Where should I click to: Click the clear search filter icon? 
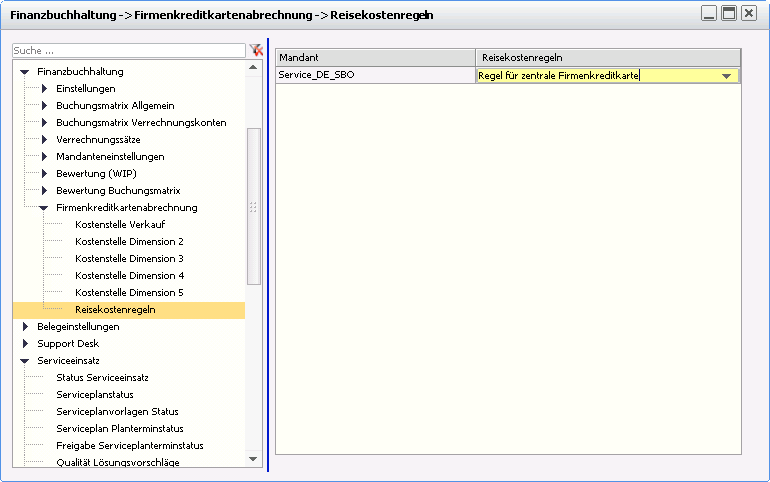coord(256,50)
